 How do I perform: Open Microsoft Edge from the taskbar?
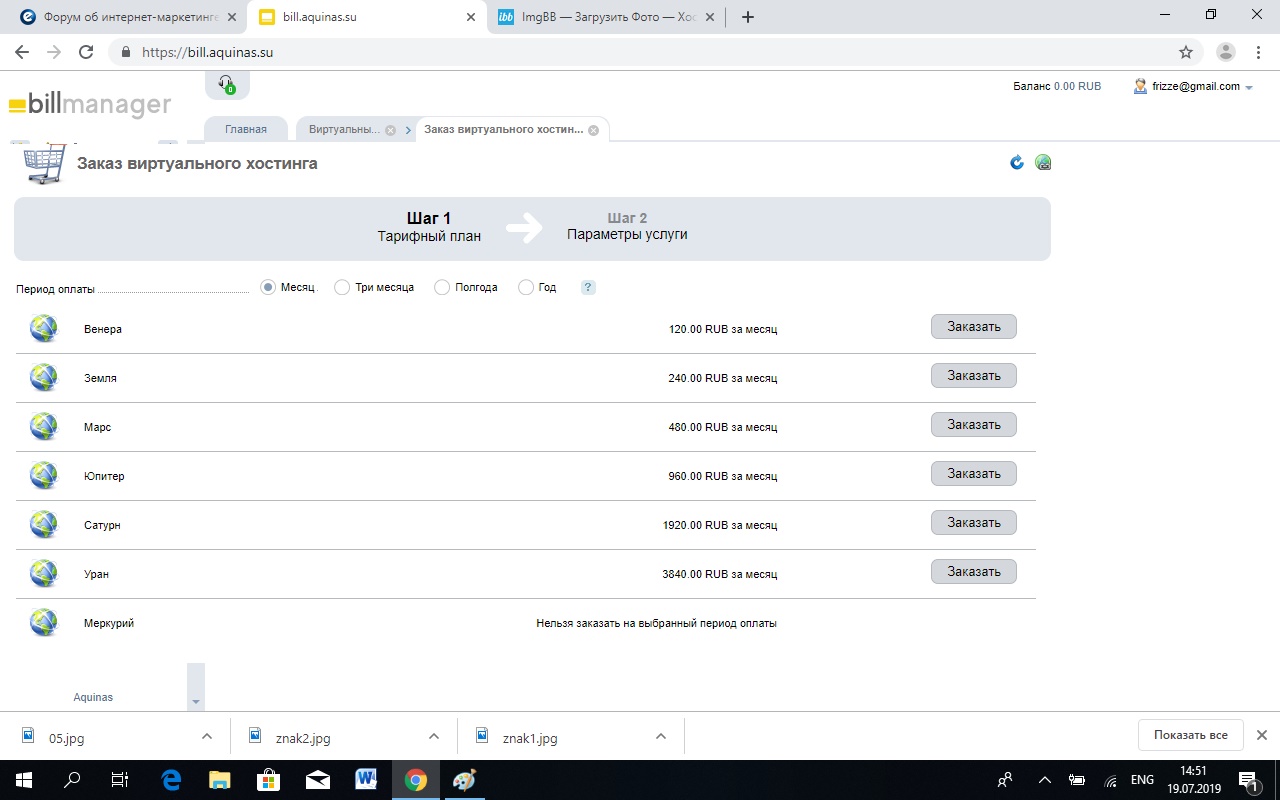172,780
